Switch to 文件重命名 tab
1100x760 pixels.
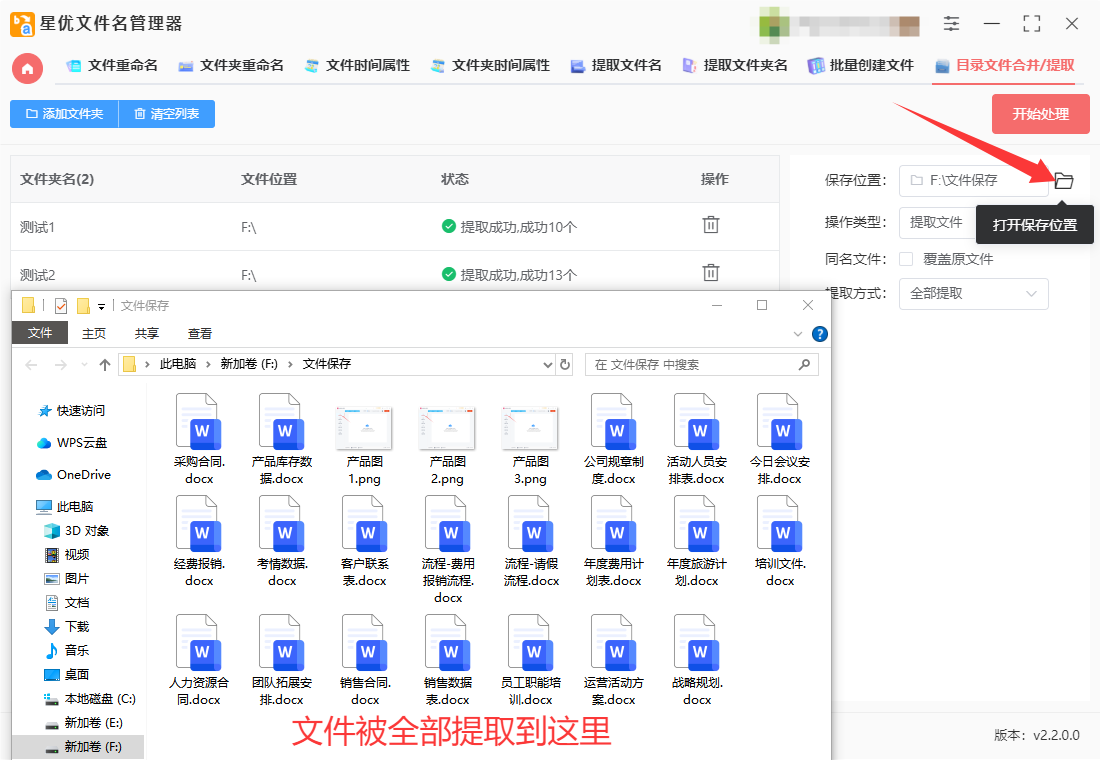112,65
